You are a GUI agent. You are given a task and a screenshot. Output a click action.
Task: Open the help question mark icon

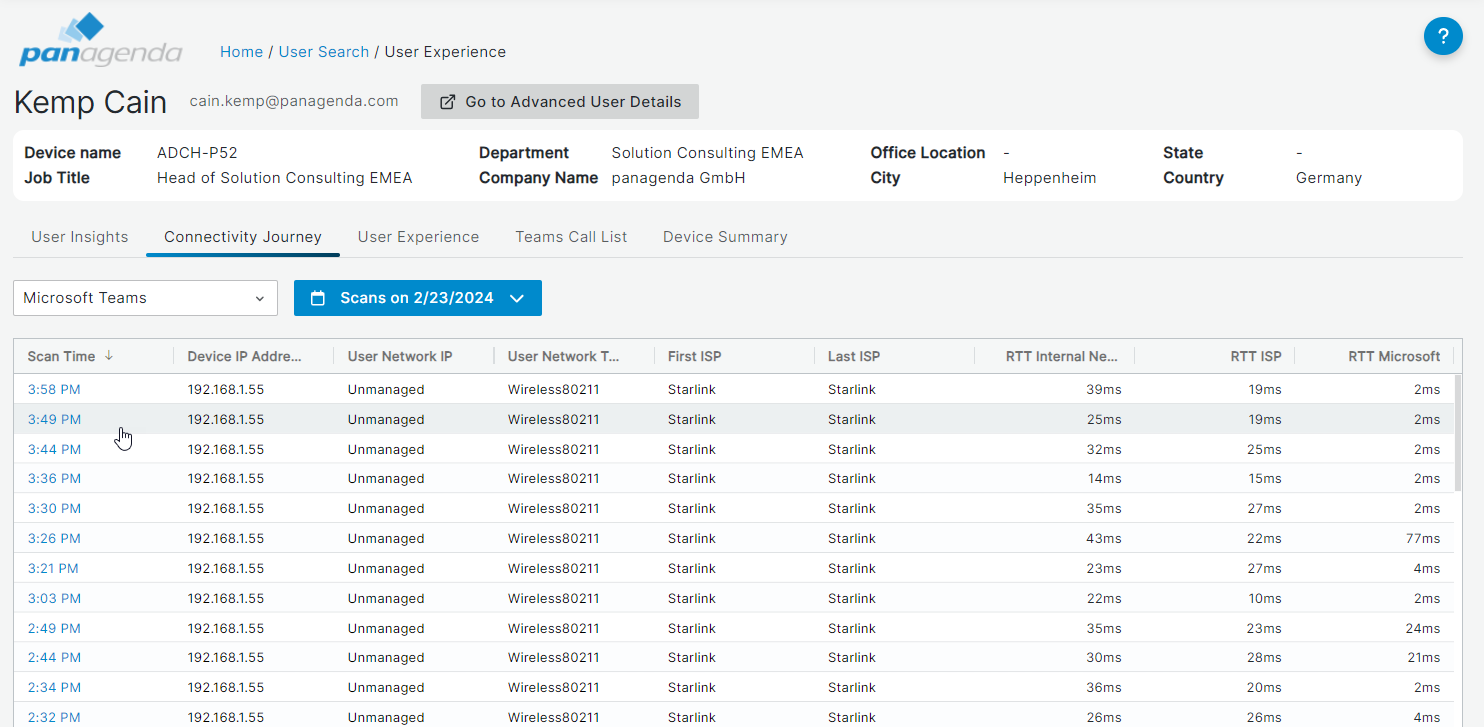coord(1443,37)
